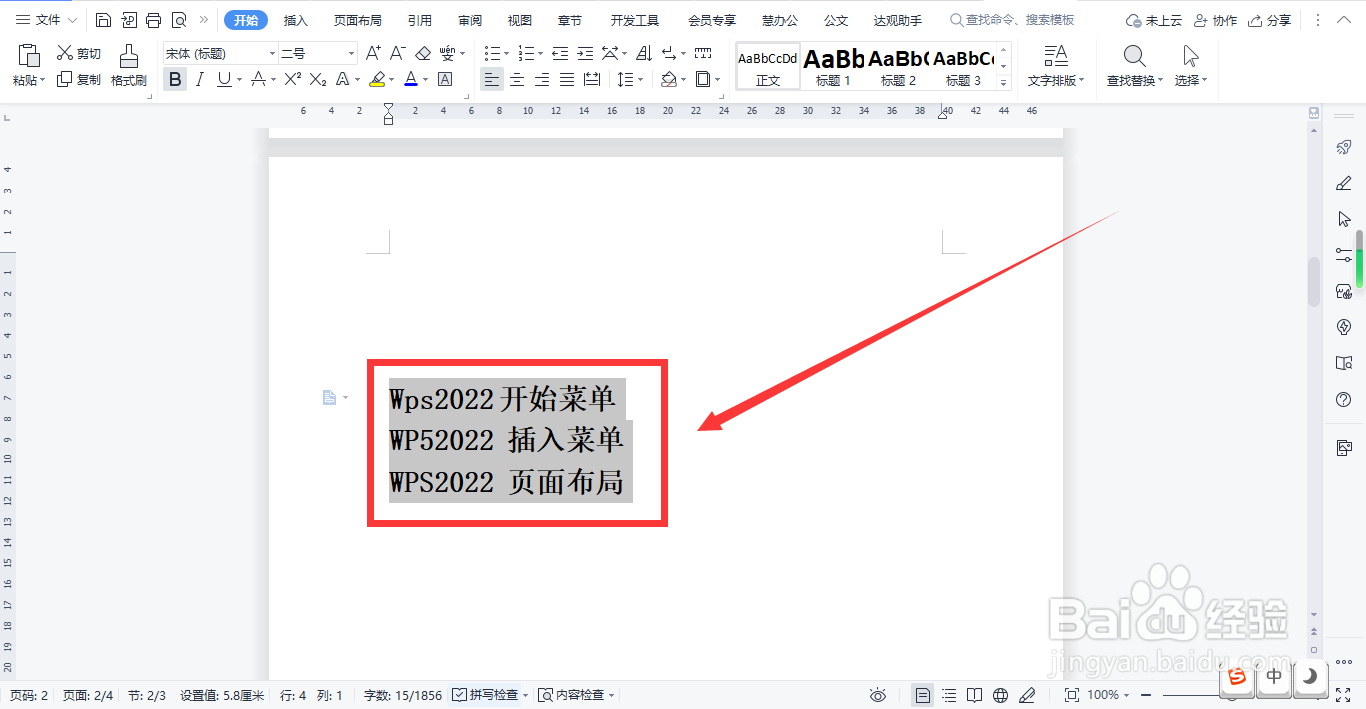Expand styles gallery more arrow
The width and height of the screenshot is (1366, 709).
[1003, 84]
